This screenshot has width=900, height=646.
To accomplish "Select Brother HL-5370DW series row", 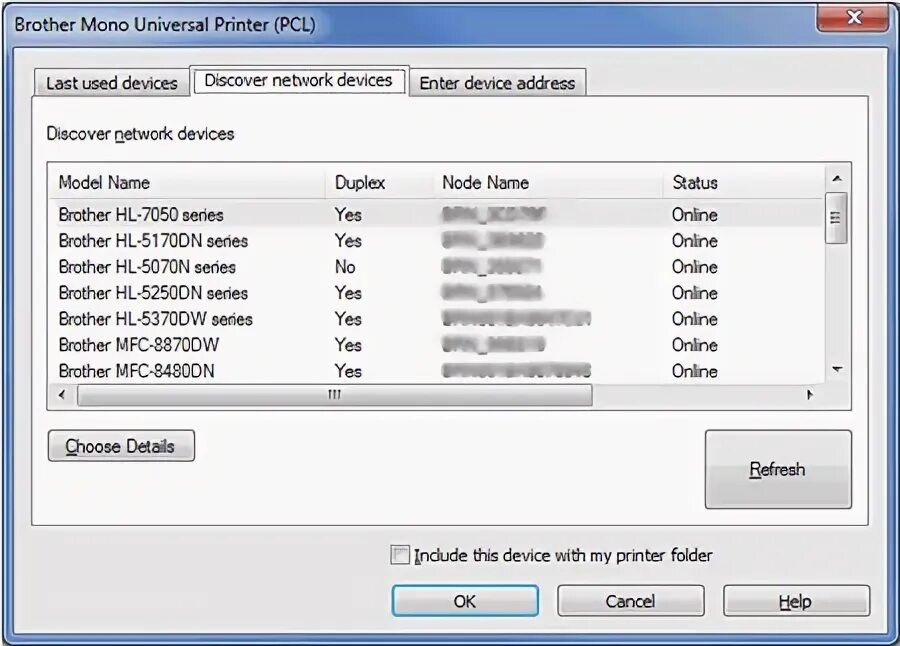I will pyautogui.click(x=437, y=319).
